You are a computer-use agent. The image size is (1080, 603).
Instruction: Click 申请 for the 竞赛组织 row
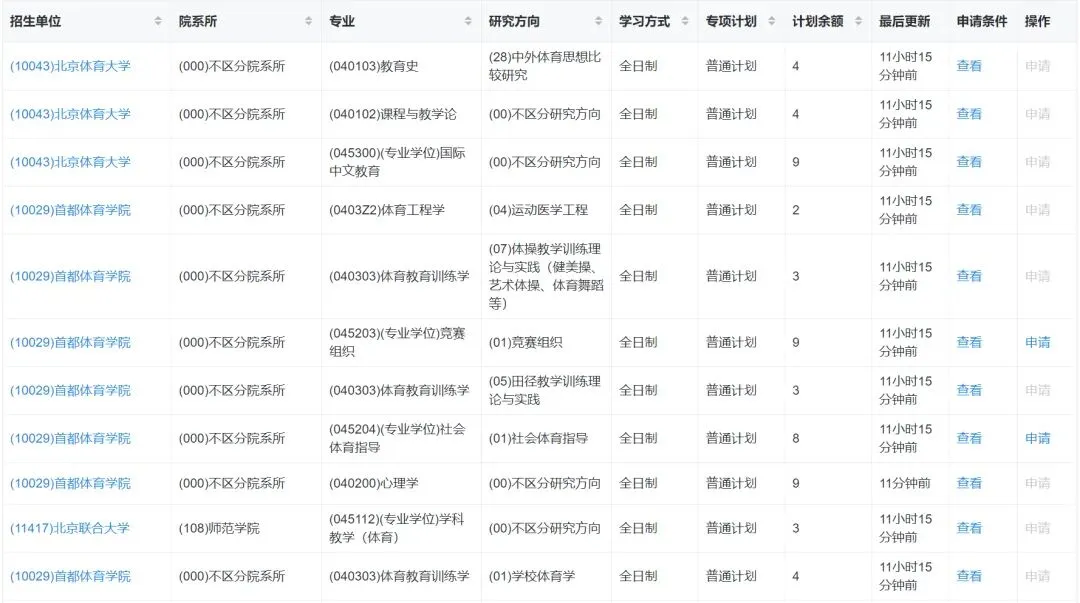point(1037,342)
